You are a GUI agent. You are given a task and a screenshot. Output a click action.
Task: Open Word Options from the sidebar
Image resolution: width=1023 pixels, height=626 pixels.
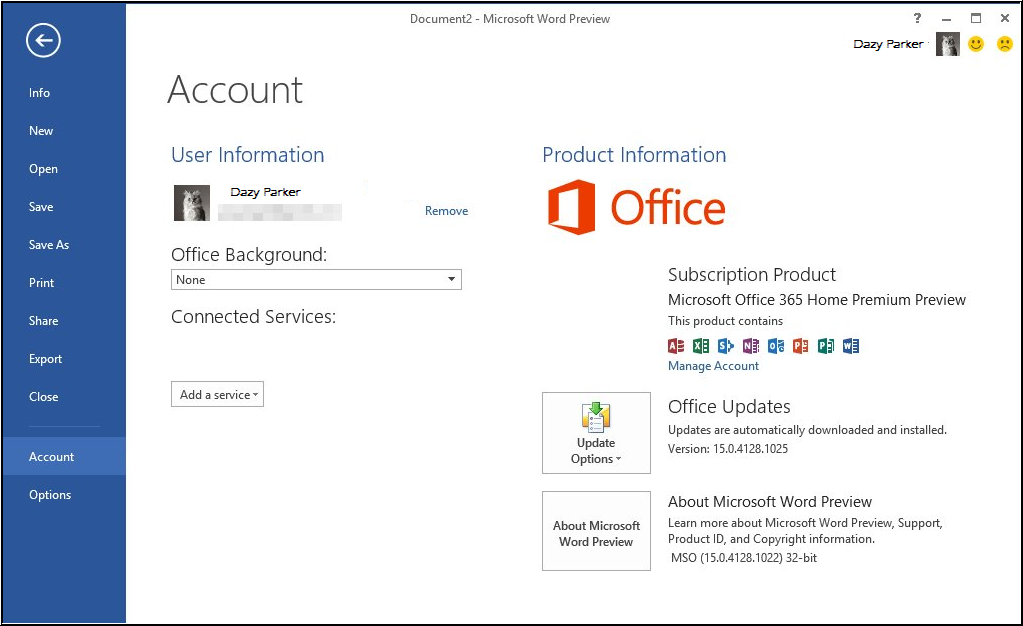[x=50, y=495]
